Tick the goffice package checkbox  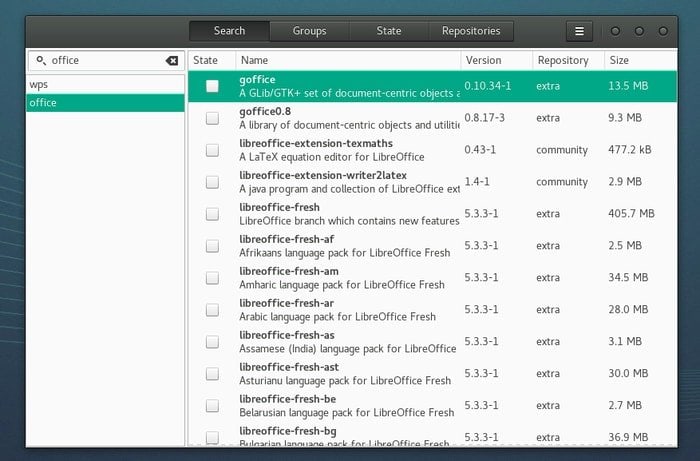pos(212,86)
